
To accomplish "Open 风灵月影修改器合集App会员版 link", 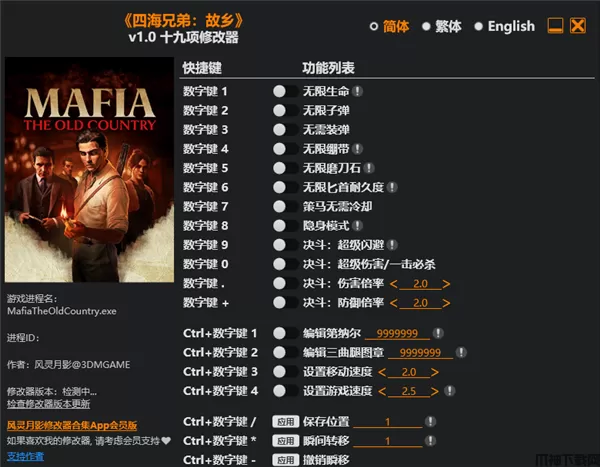I will pyautogui.click(x=72, y=425).
